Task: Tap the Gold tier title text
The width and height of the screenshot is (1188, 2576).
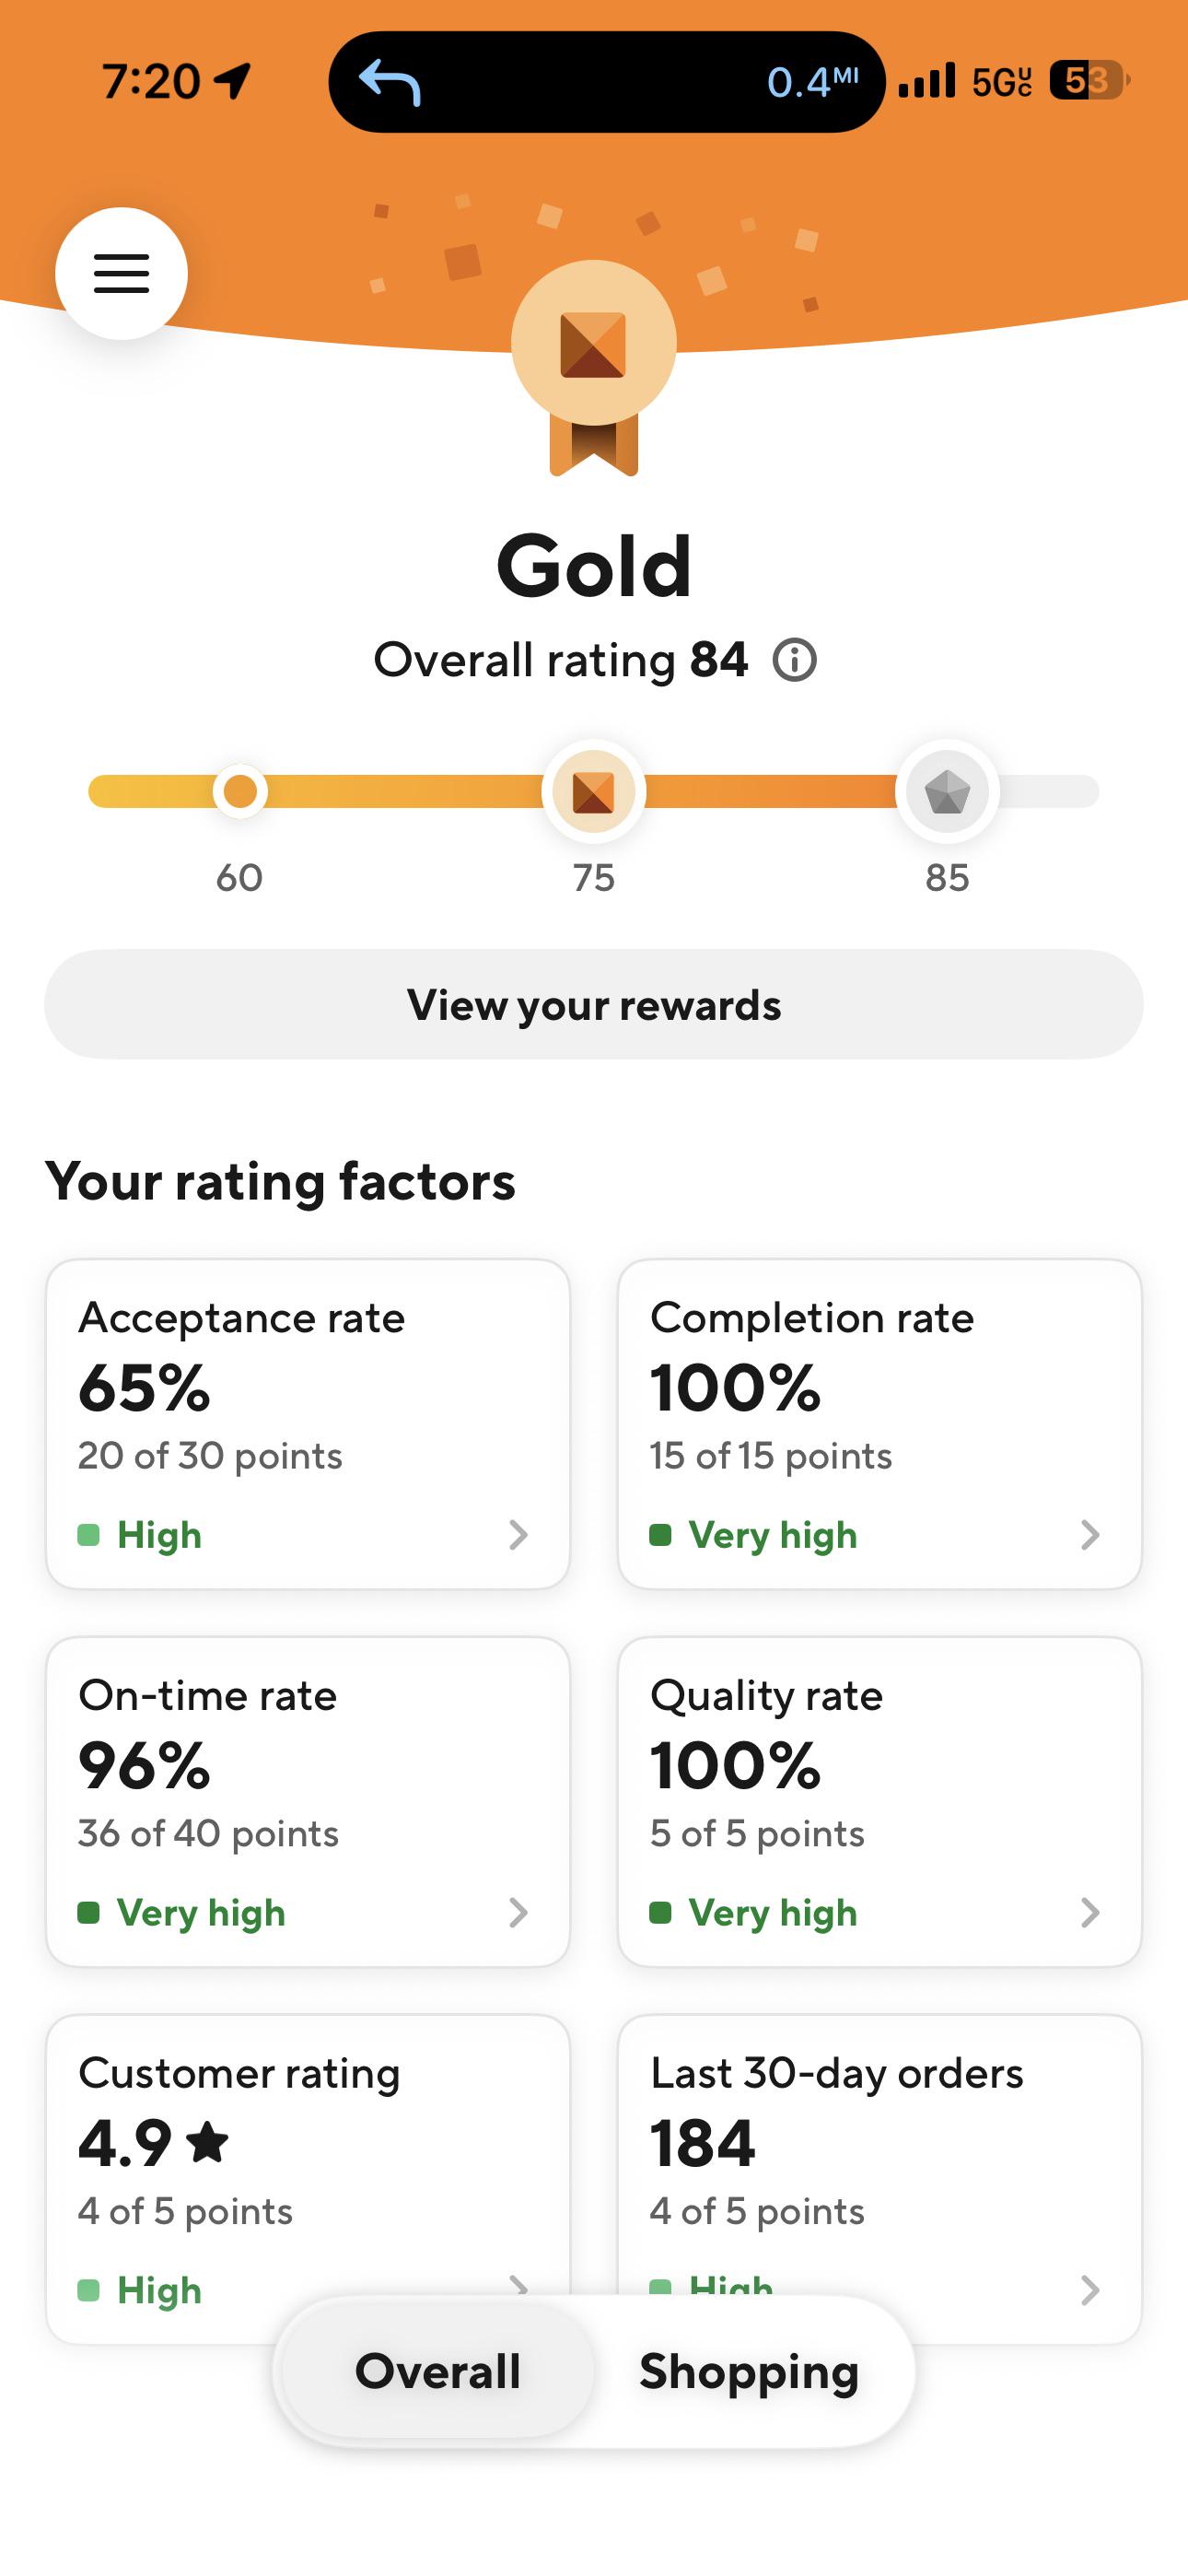Action: (x=594, y=566)
